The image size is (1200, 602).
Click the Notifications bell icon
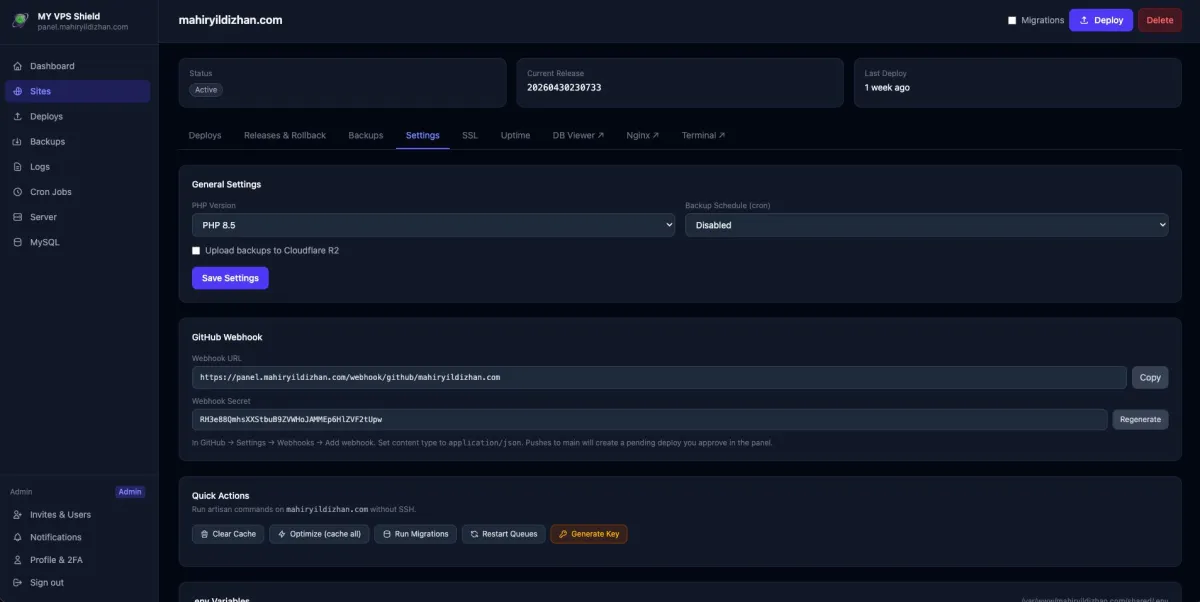18,537
